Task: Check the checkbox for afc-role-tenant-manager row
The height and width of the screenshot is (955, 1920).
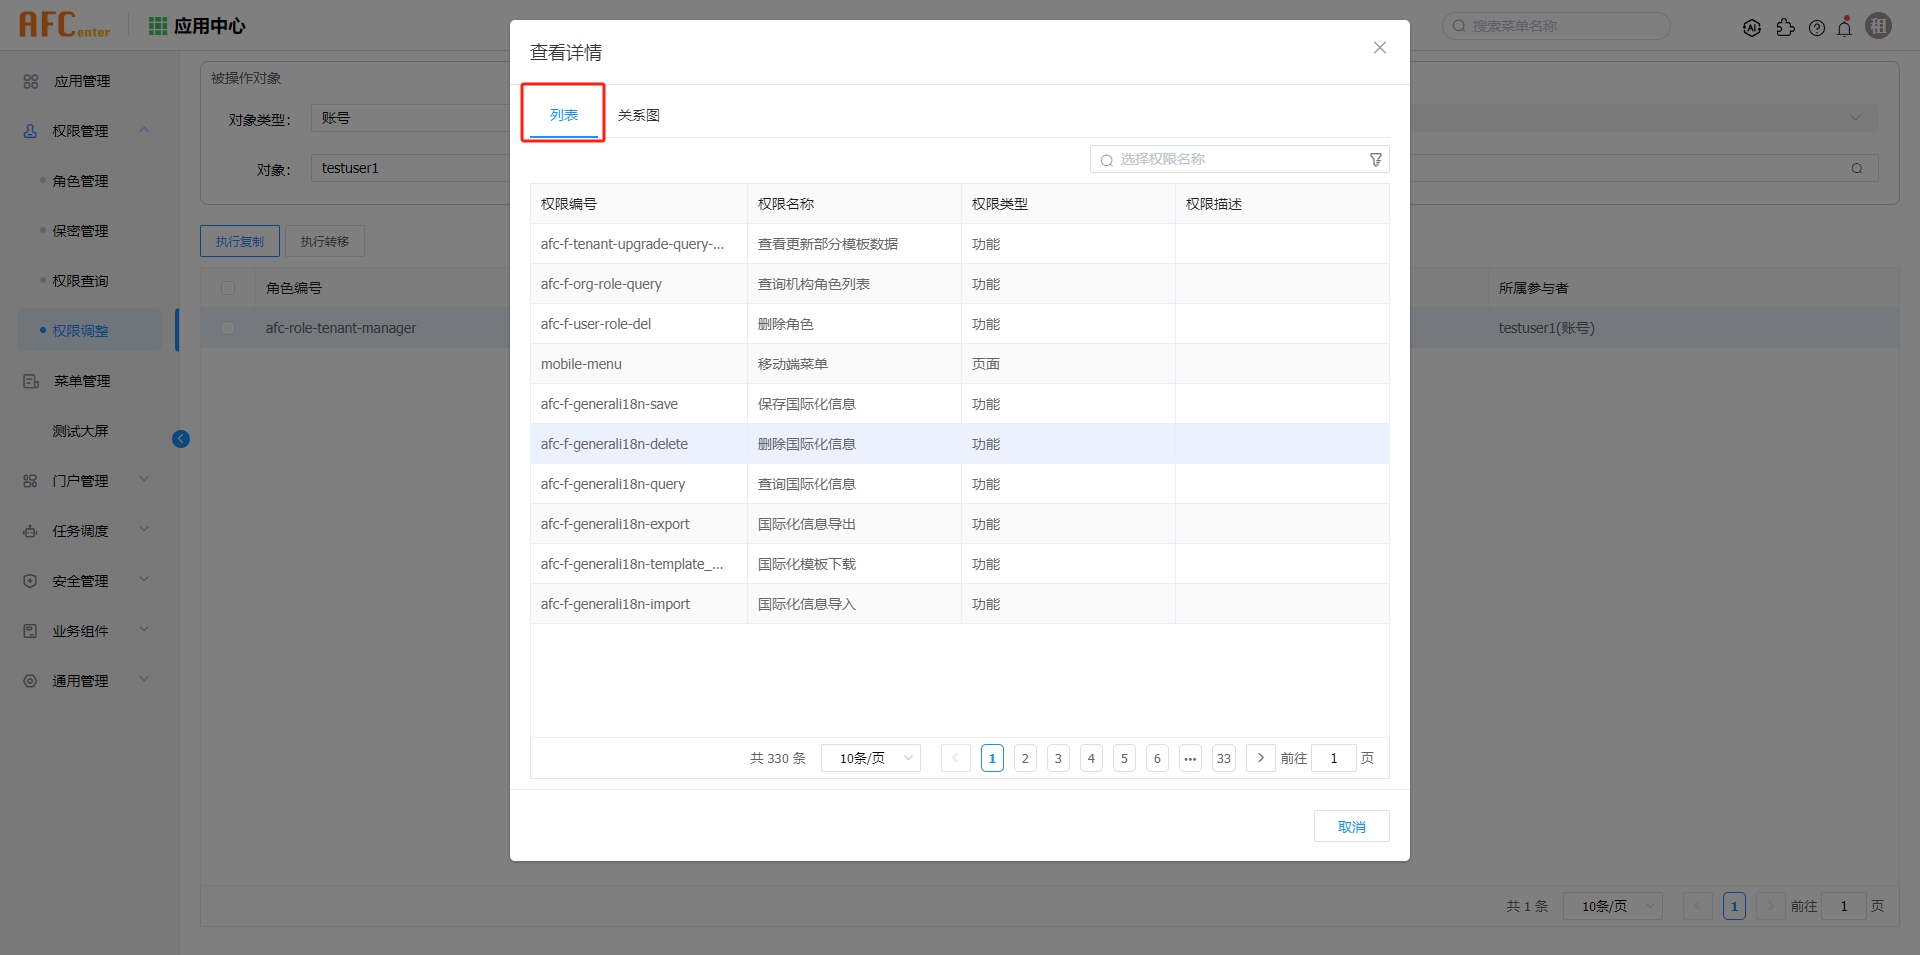Action: tap(228, 328)
